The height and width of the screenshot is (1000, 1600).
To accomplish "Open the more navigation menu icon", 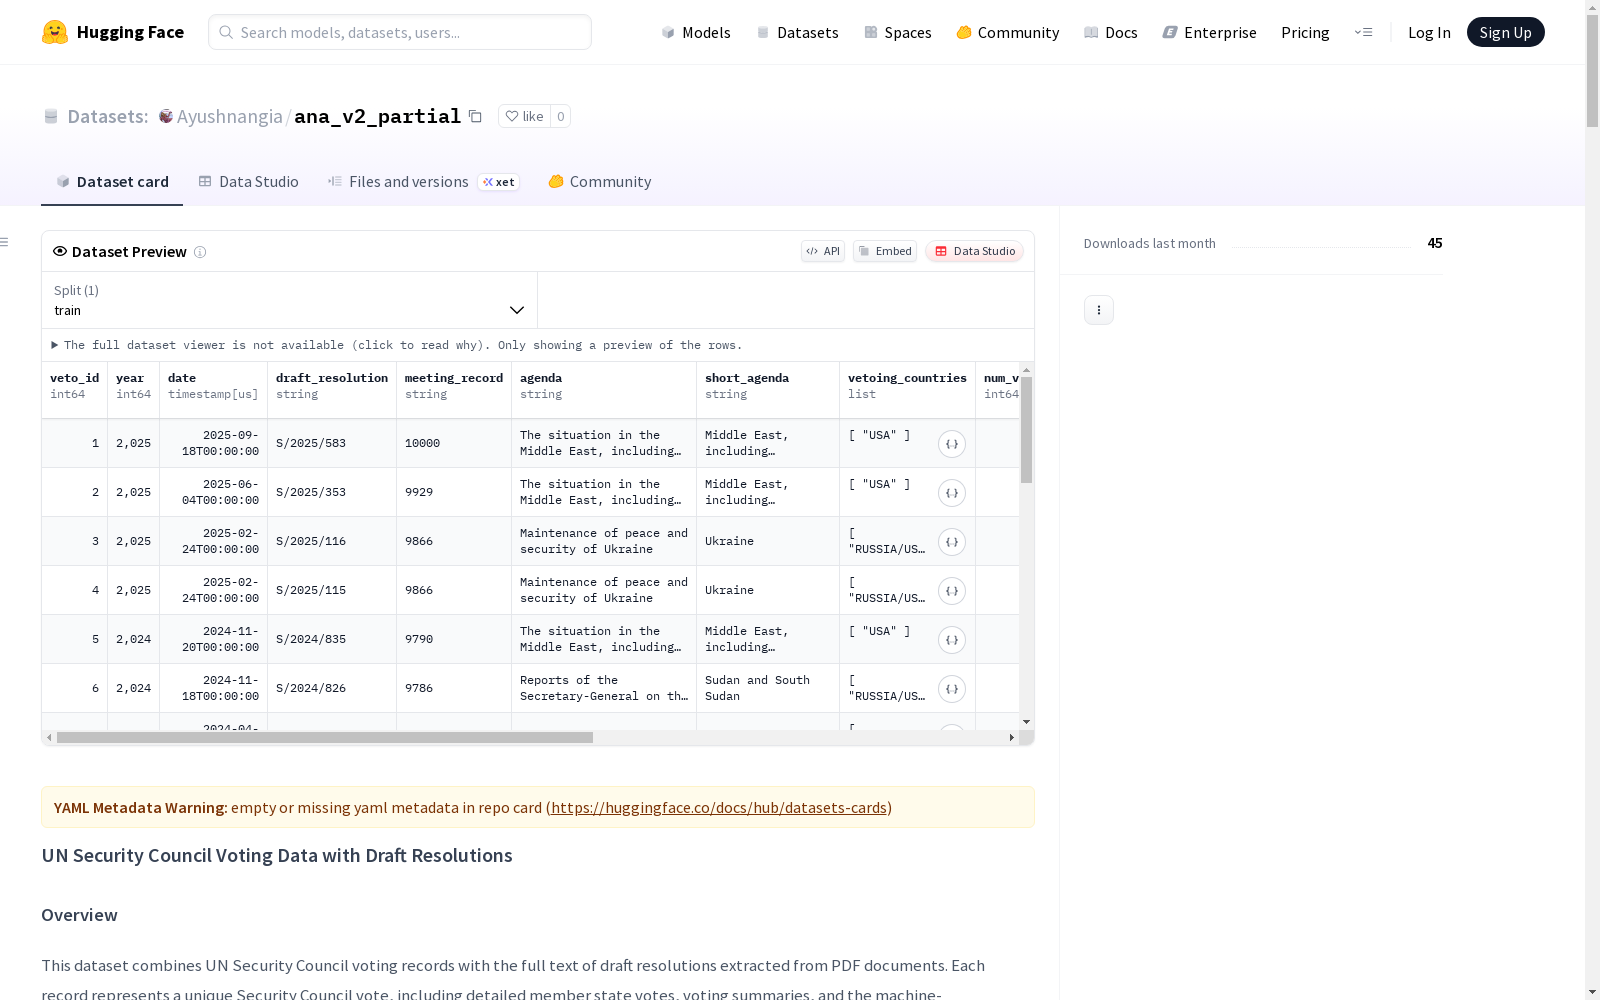I will [1363, 32].
